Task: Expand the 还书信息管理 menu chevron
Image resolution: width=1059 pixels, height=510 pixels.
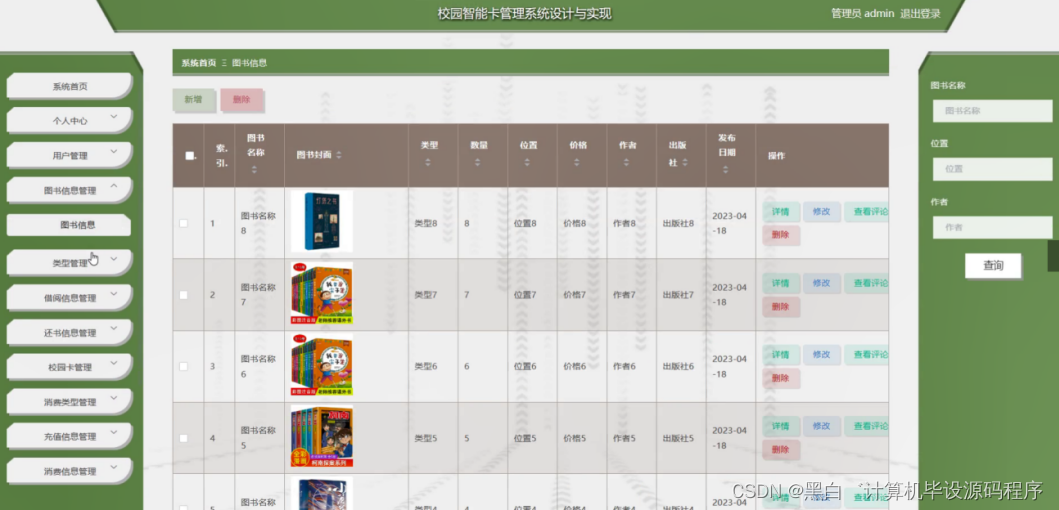Action: [x=113, y=328]
